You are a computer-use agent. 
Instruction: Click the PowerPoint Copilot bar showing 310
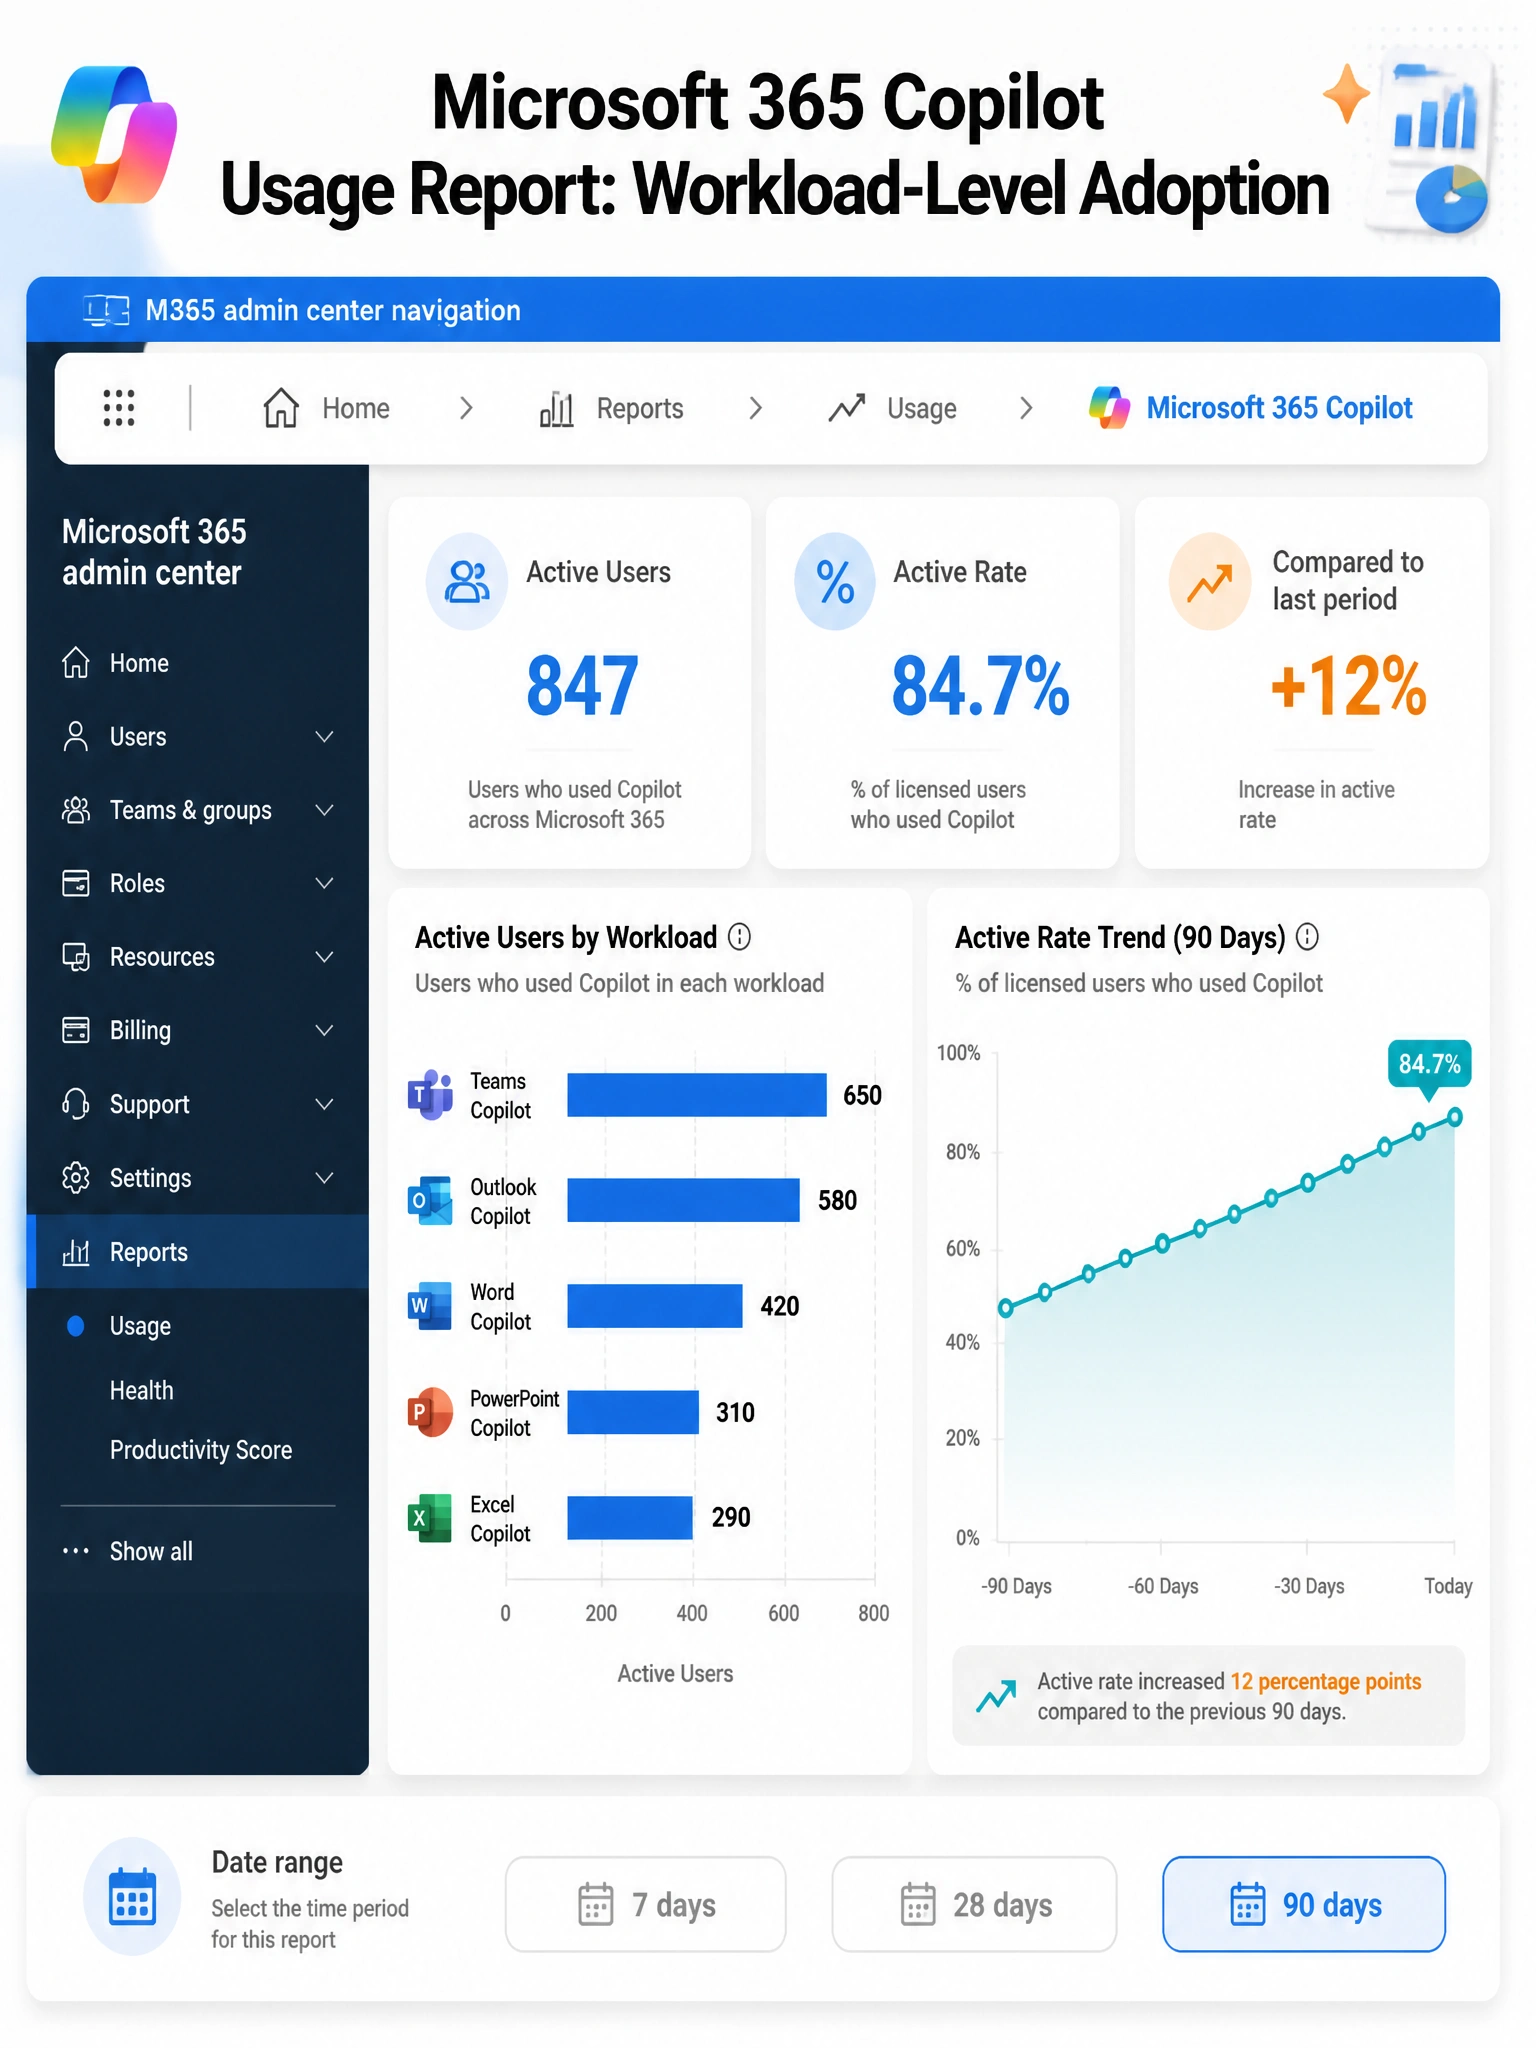tap(633, 1412)
